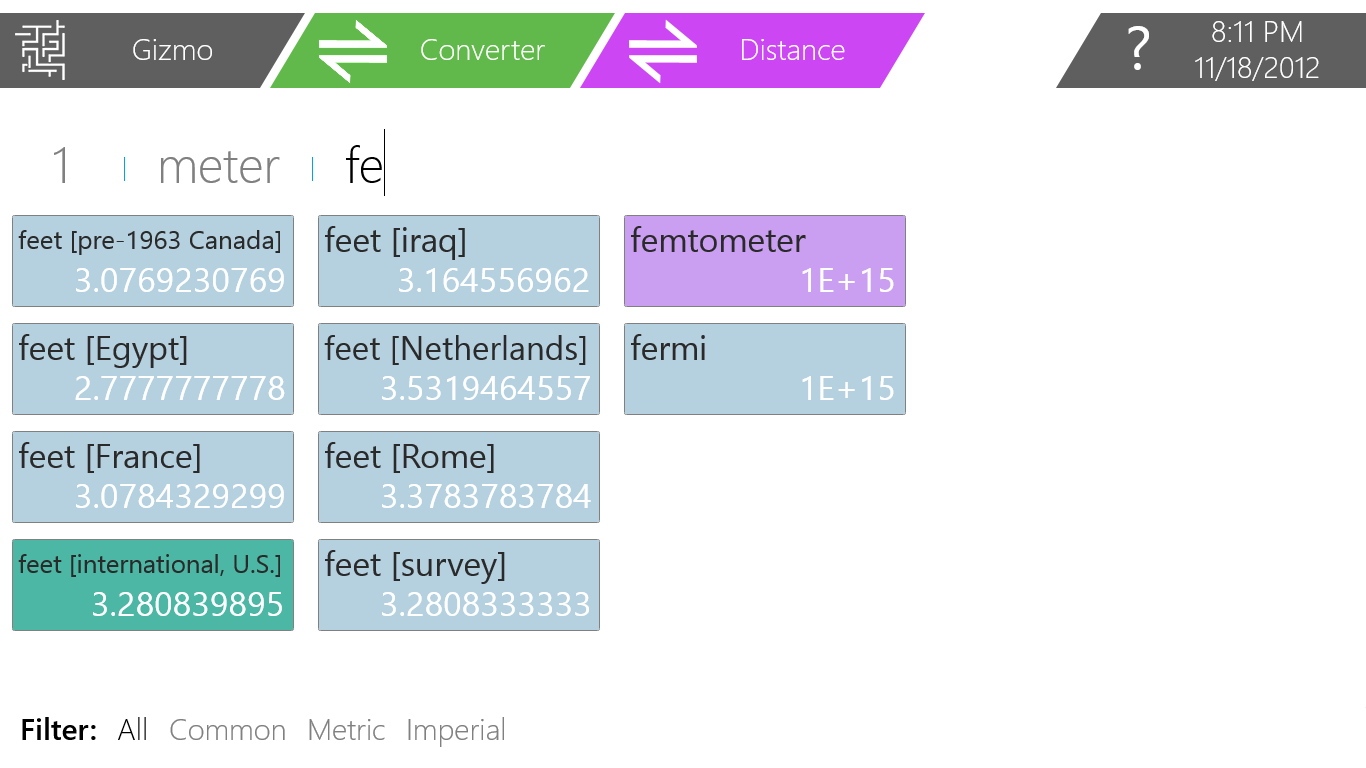Select the All filter option
The image size is (1366, 768).
click(133, 730)
